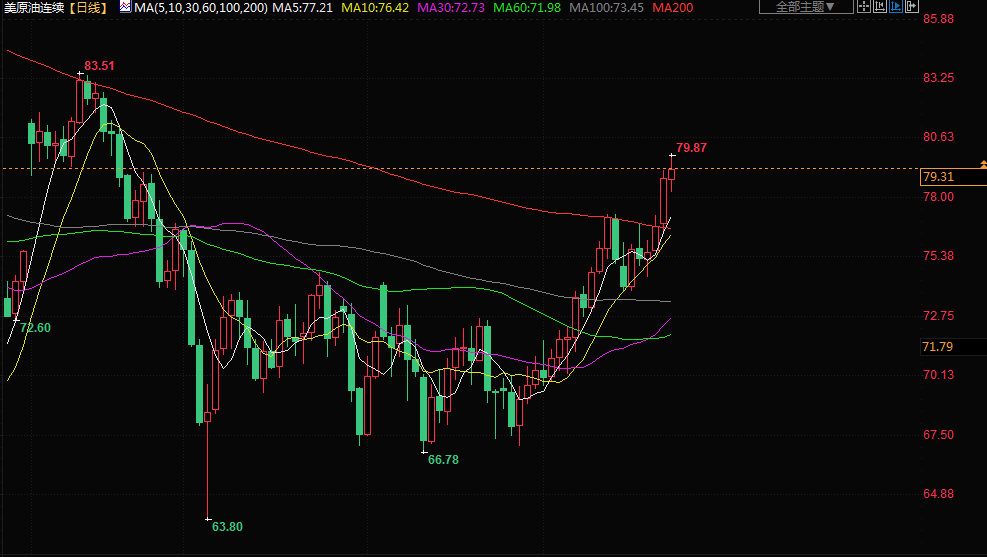Click the 63.80 low label
Image resolution: width=987 pixels, height=557 pixels.
[x=227, y=527]
